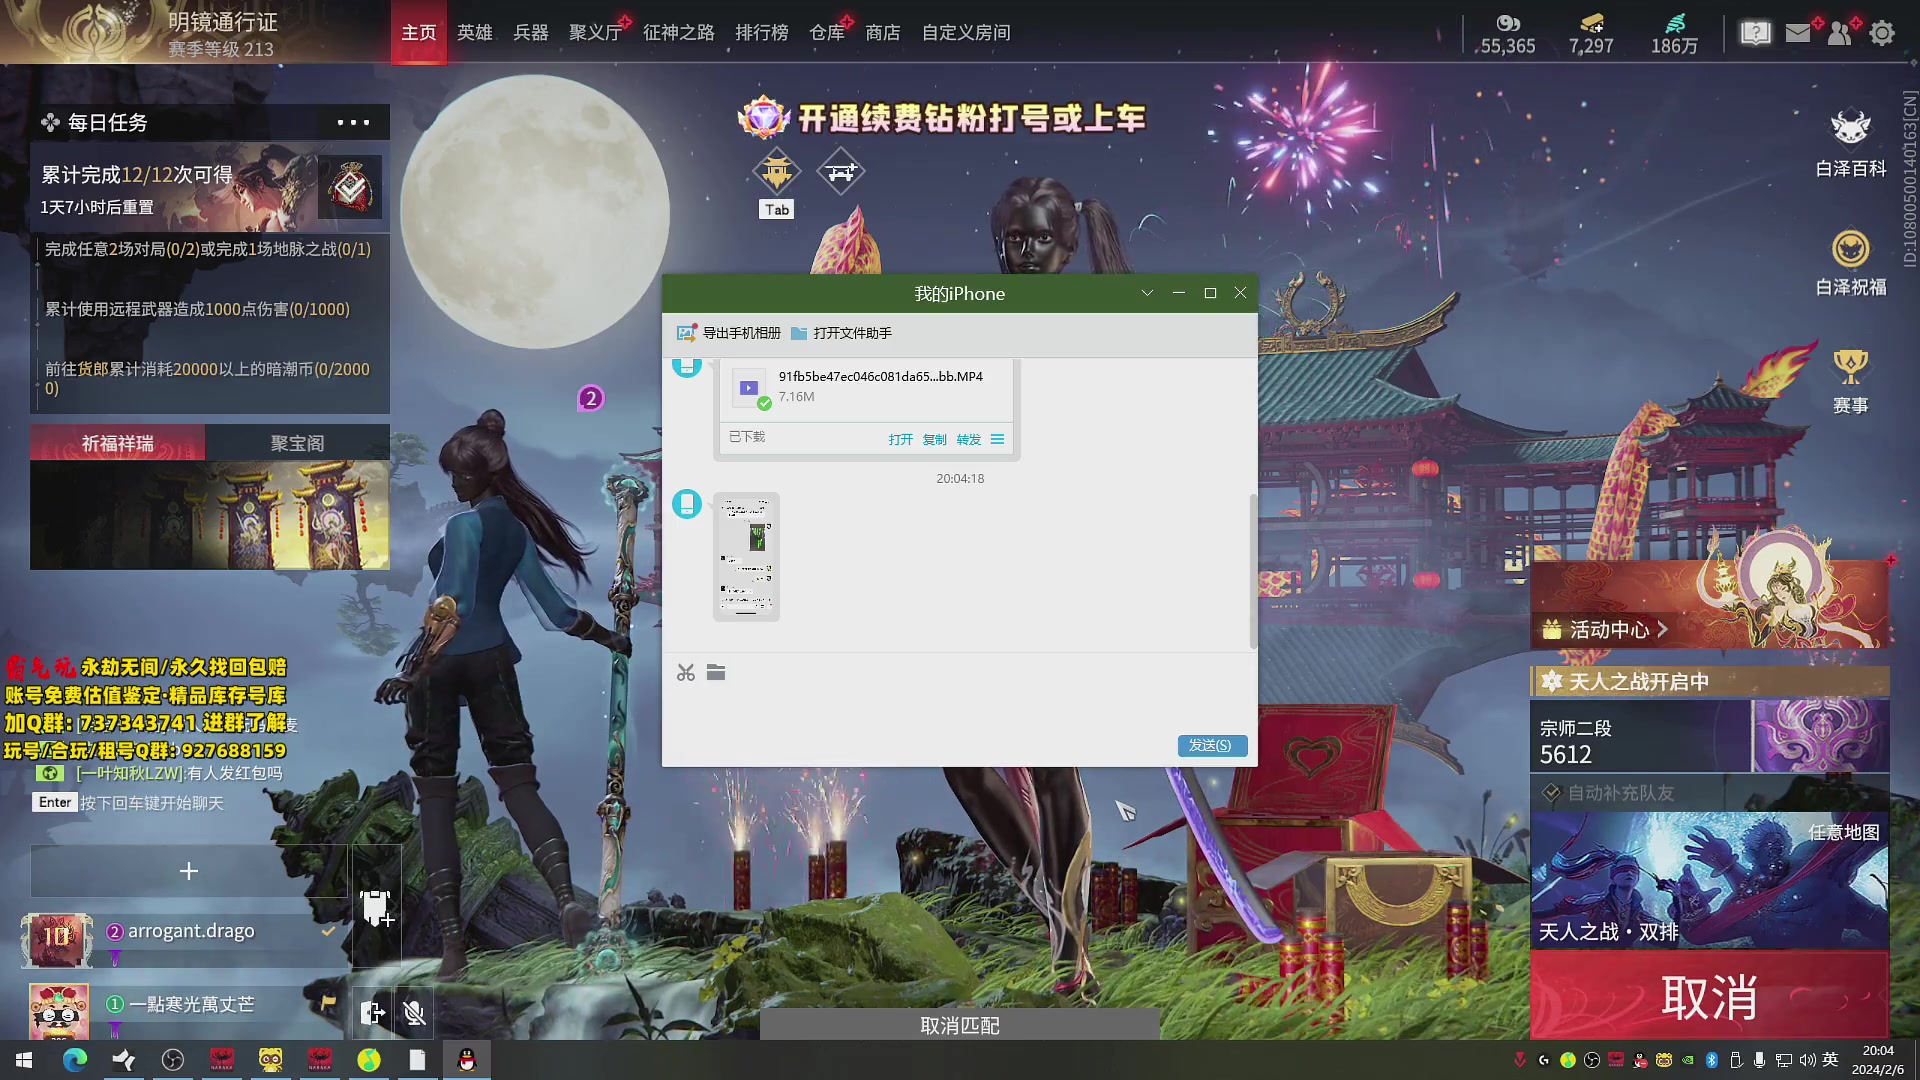This screenshot has height=1080, width=1920.
Task: Click the 发送(S) send button
Action: pyautogui.click(x=1211, y=746)
